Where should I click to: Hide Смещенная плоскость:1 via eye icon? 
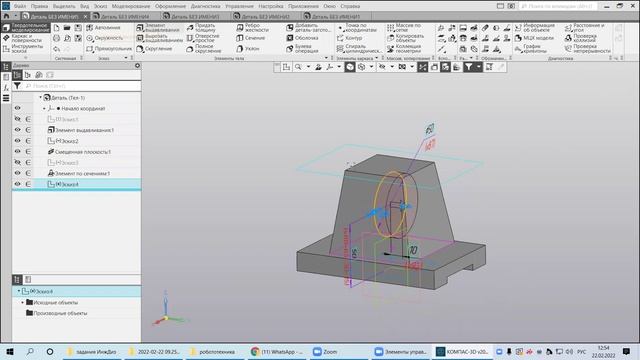[x=18, y=151]
